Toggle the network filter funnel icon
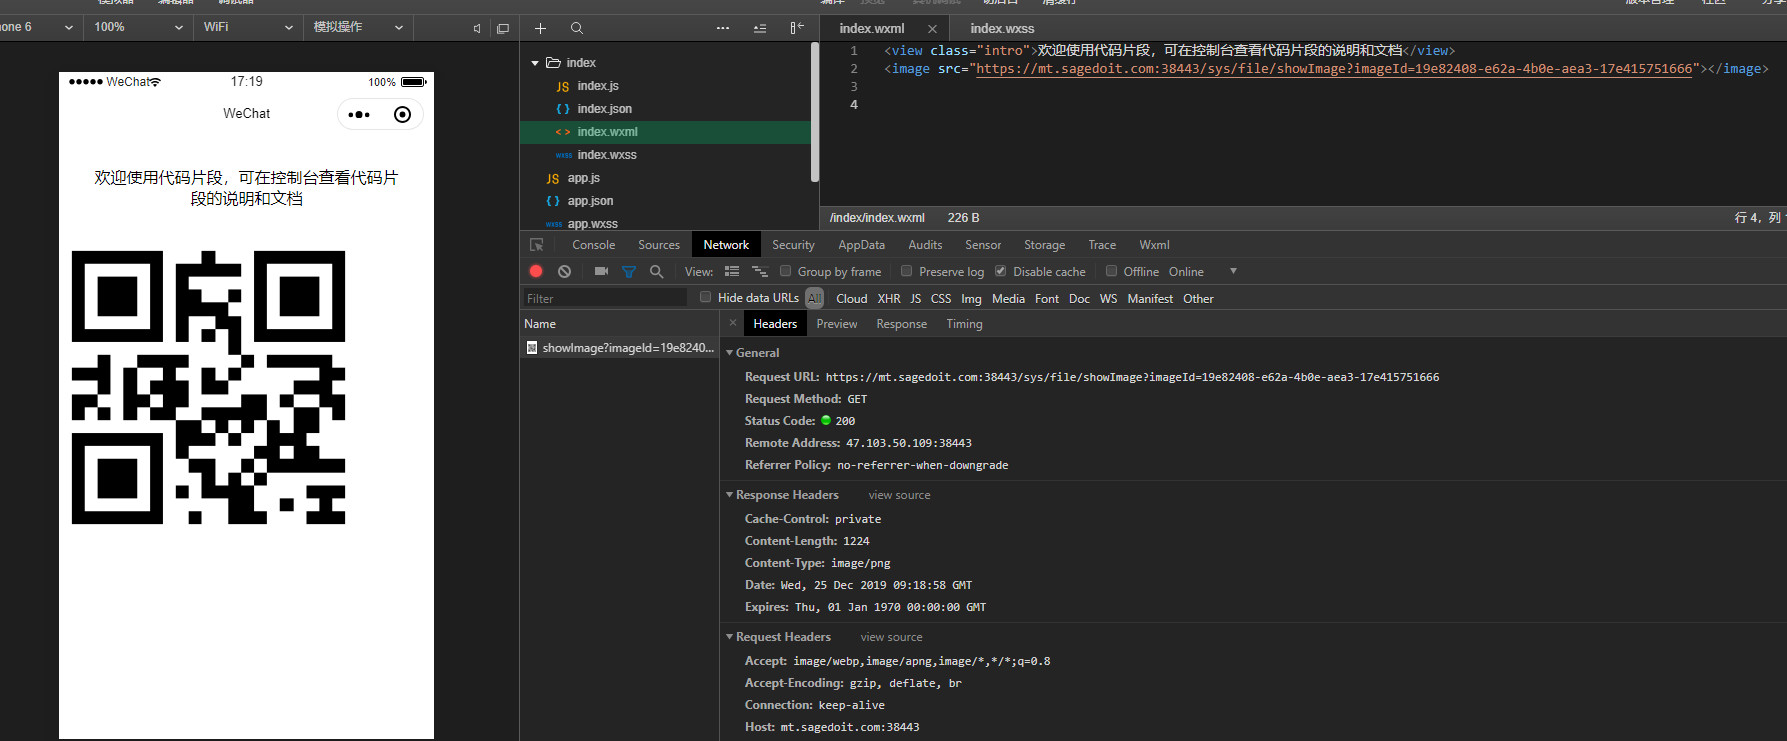The height and width of the screenshot is (741, 1787). click(629, 271)
